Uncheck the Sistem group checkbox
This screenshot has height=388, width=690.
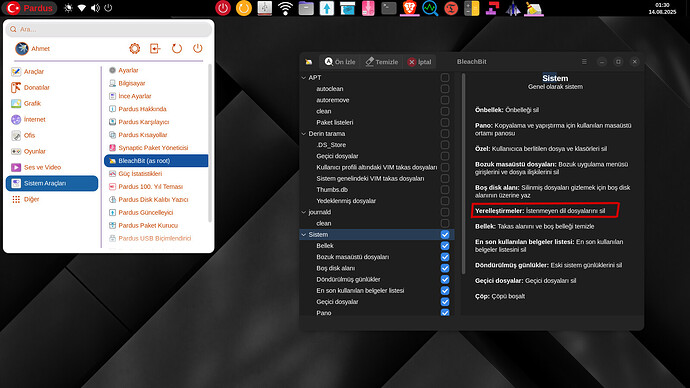[x=445, y=234]
